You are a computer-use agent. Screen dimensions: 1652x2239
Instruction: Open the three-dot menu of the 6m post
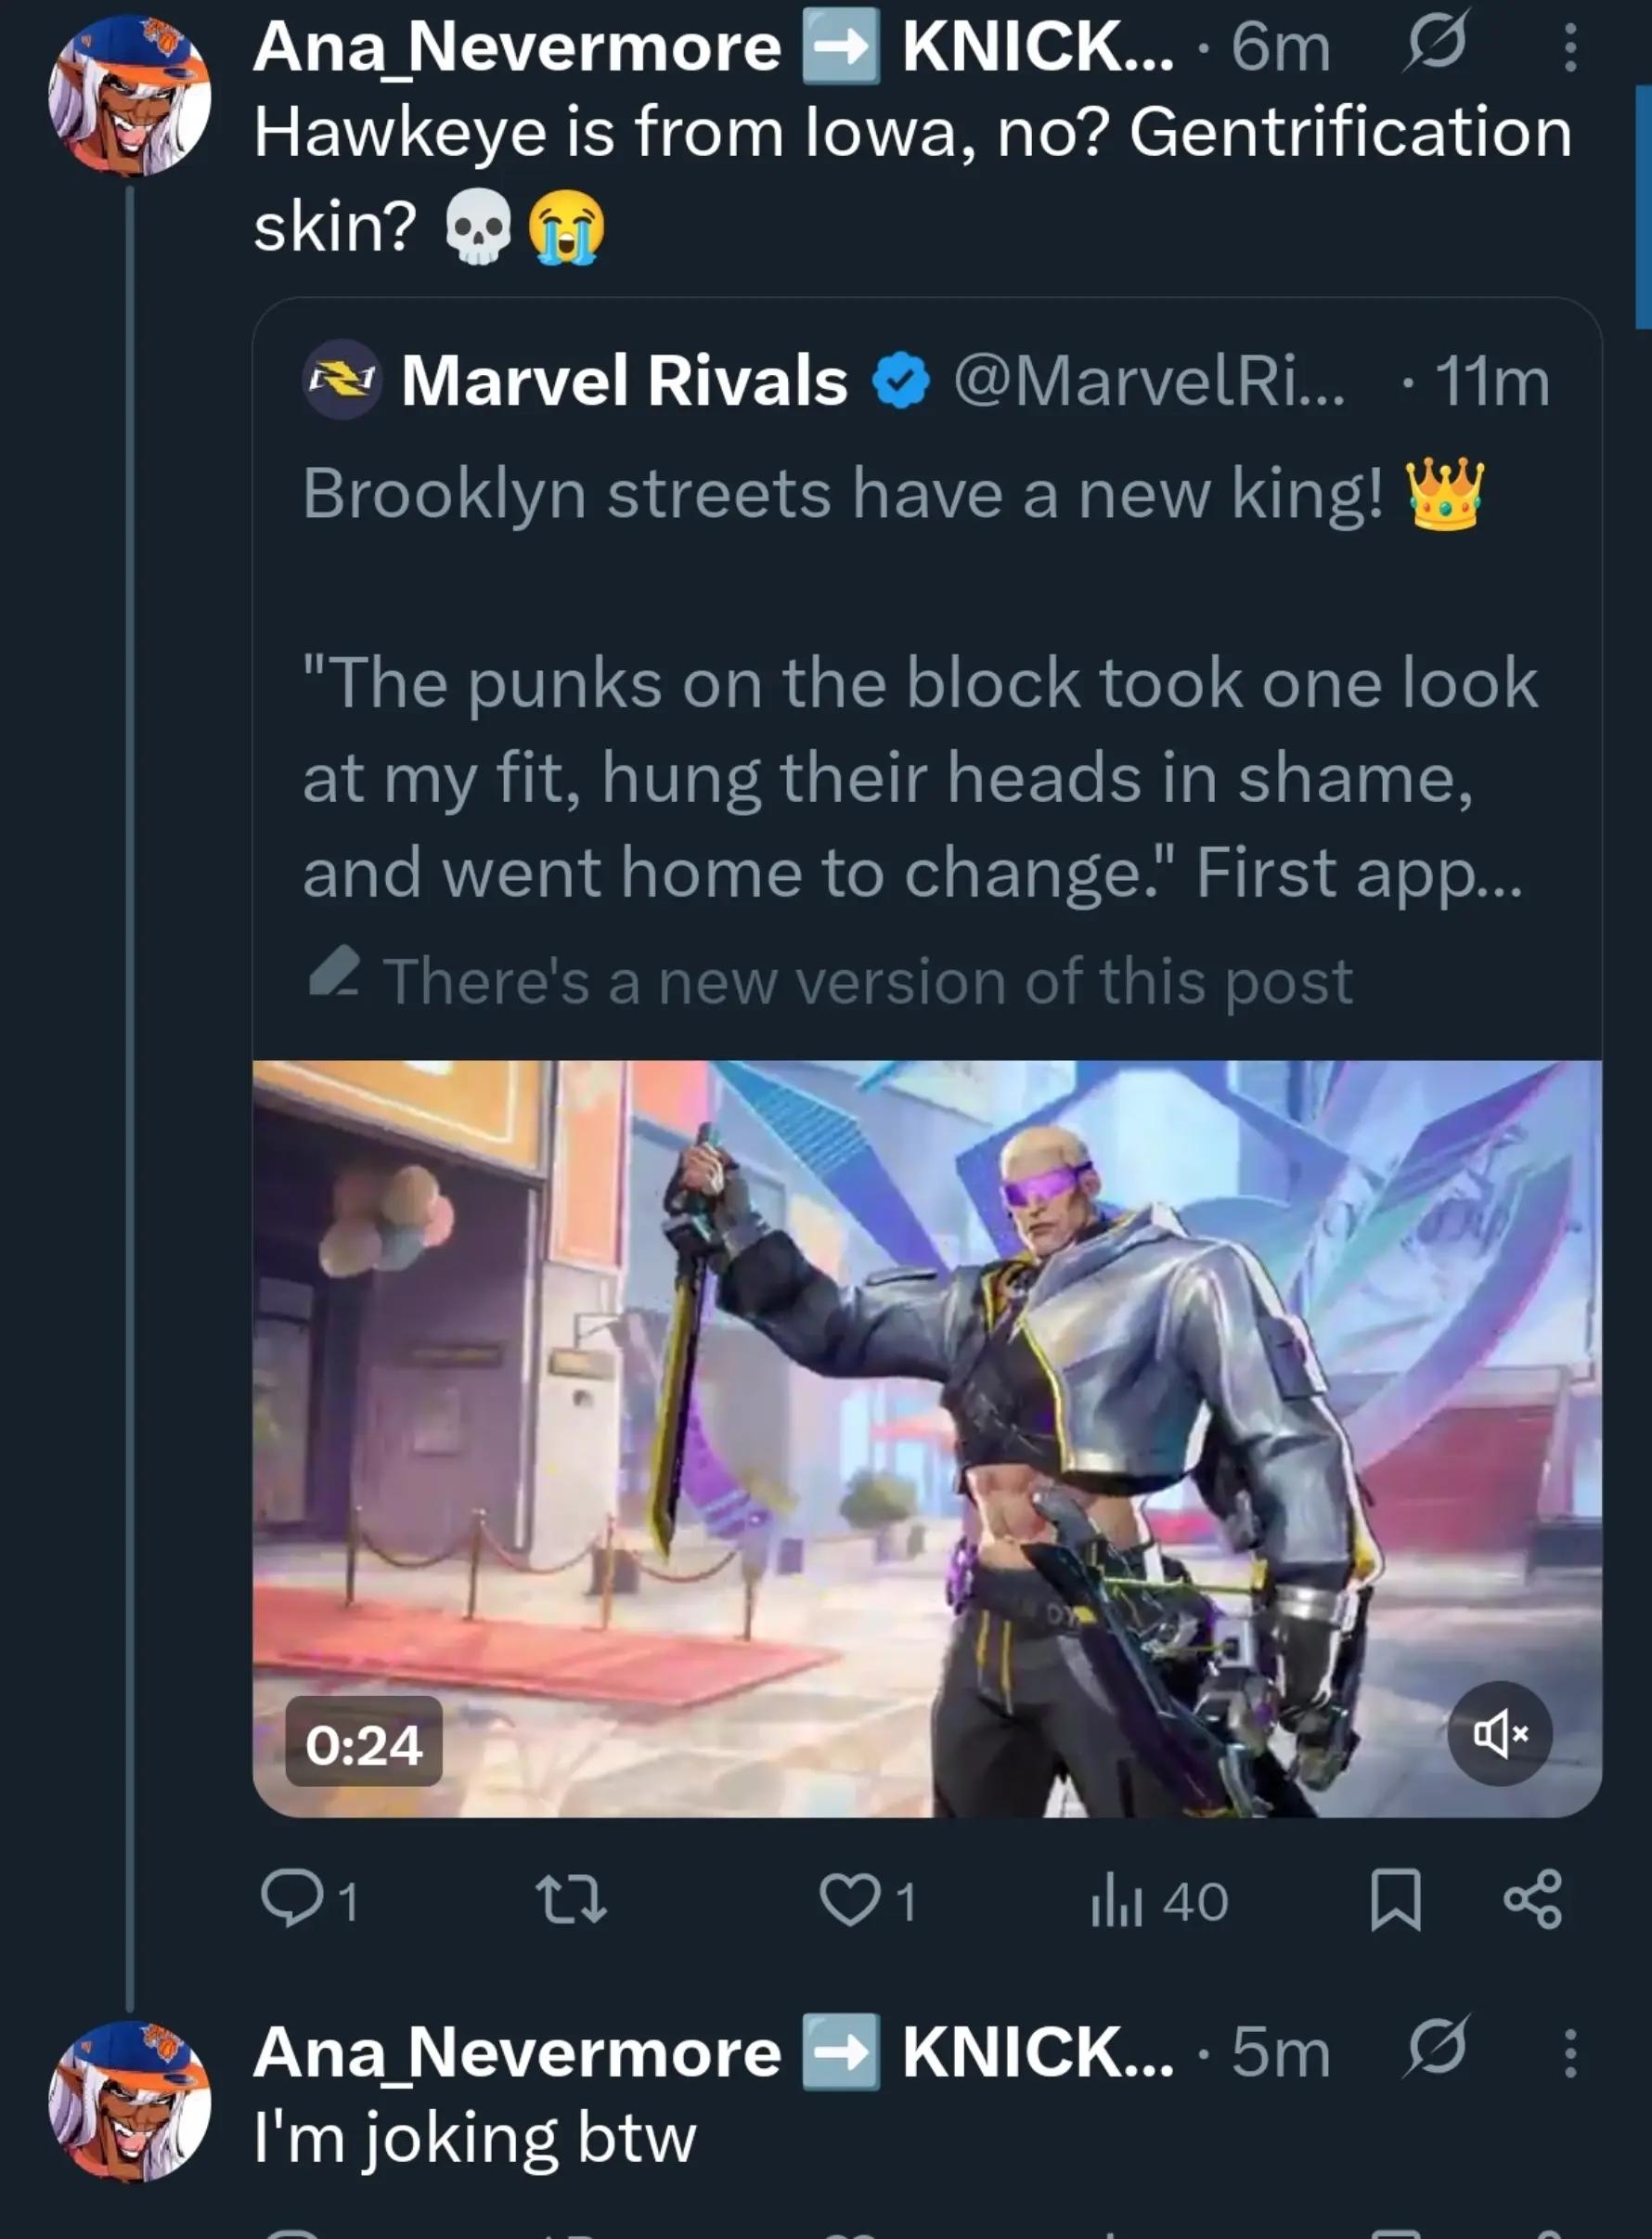point(1570,47)
